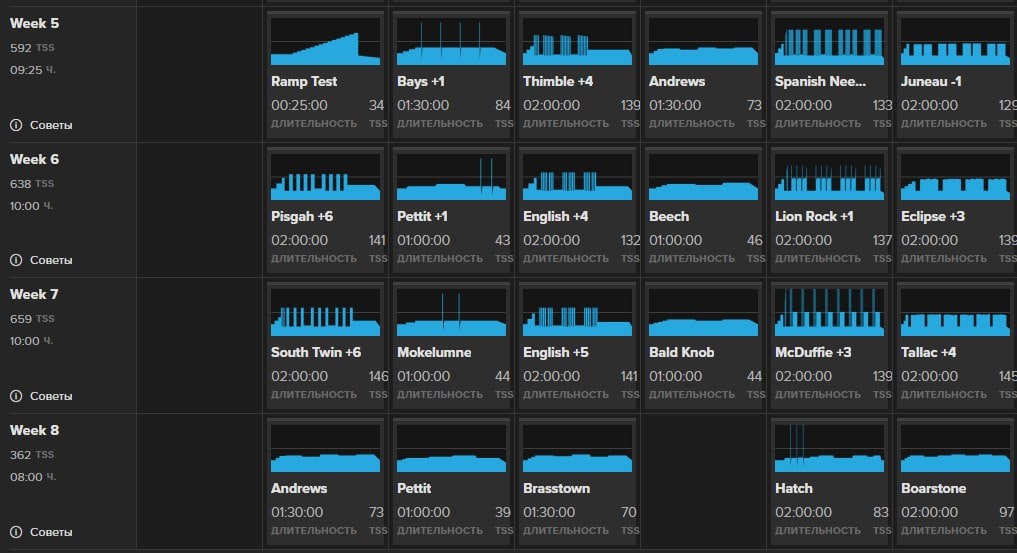Select the Brasstown workout title
Viewport: 1017px width, 553px height.
pyautogui.click(x=556, y=488)
